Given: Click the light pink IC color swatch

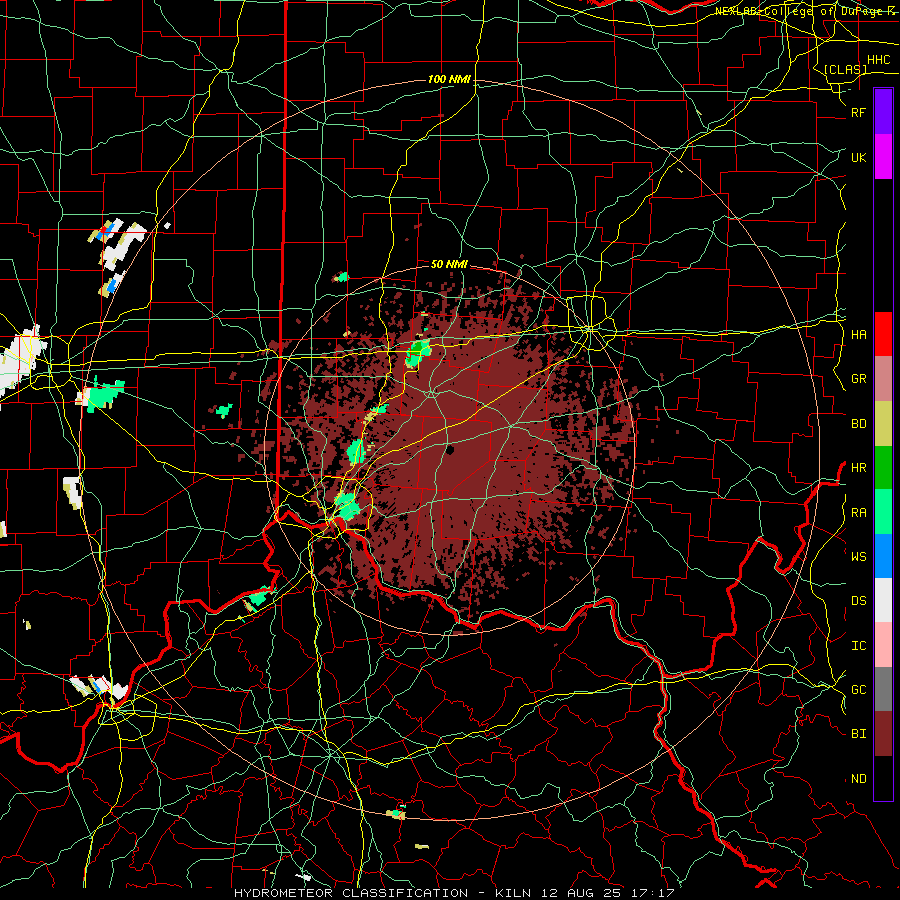Looking at the screenshot, I should [x=883, y=645].
